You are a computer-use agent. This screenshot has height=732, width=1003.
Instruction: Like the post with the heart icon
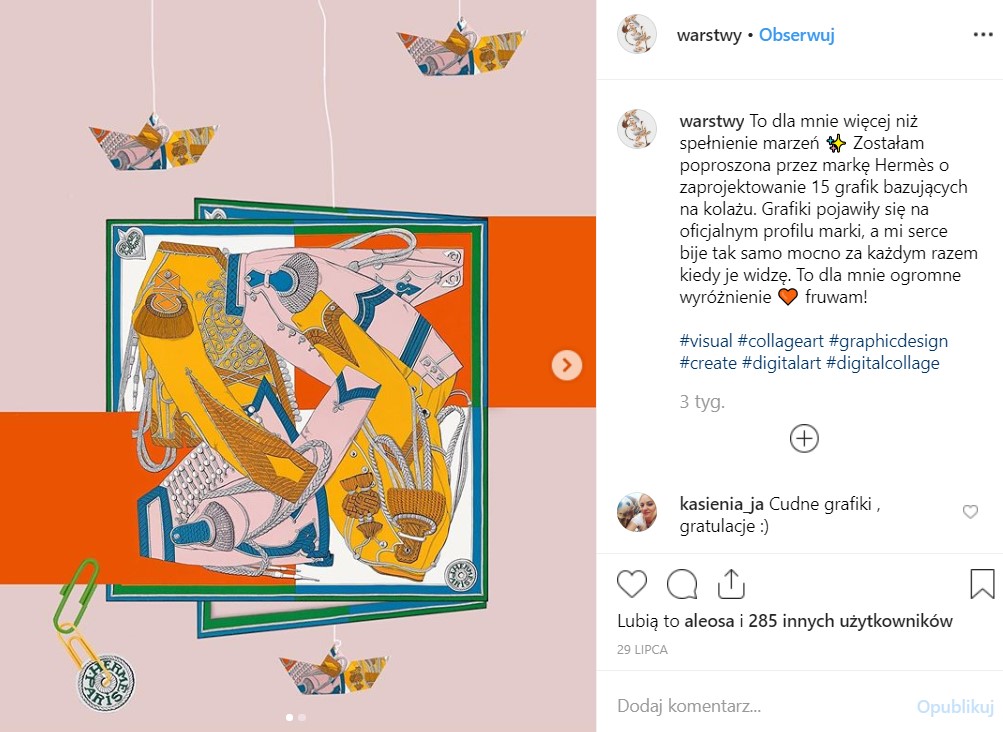[x=632, y=584]
